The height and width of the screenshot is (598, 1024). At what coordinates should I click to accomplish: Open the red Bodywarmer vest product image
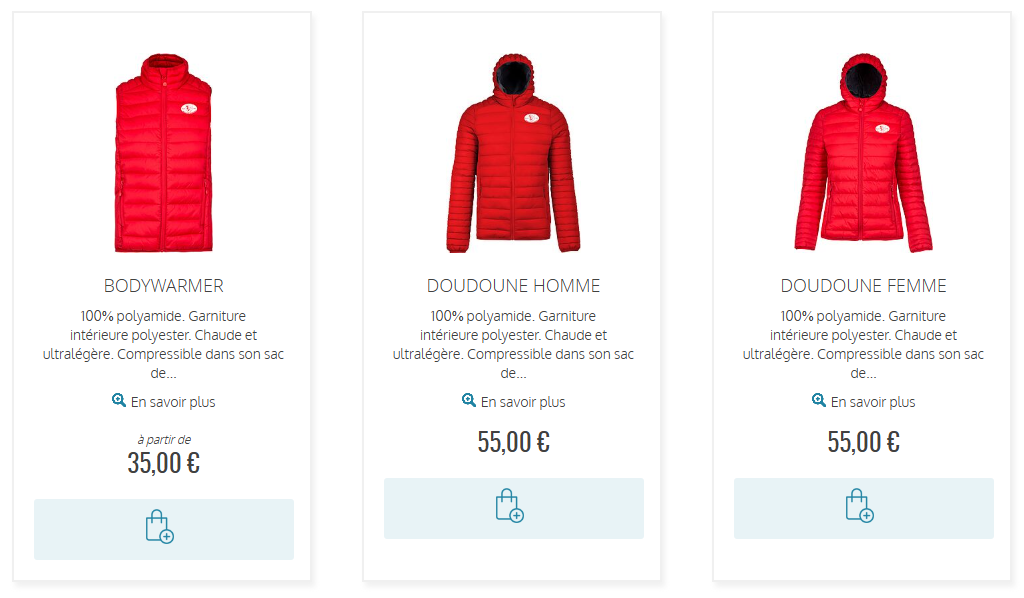(x=164, y=153)
